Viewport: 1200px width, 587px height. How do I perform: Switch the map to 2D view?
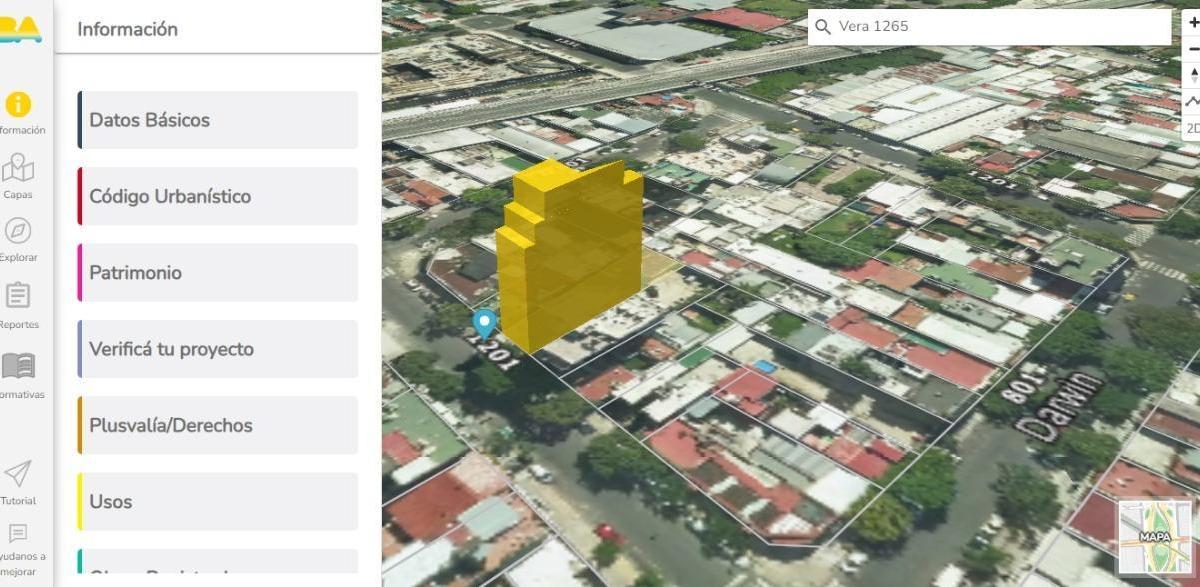1192,128
